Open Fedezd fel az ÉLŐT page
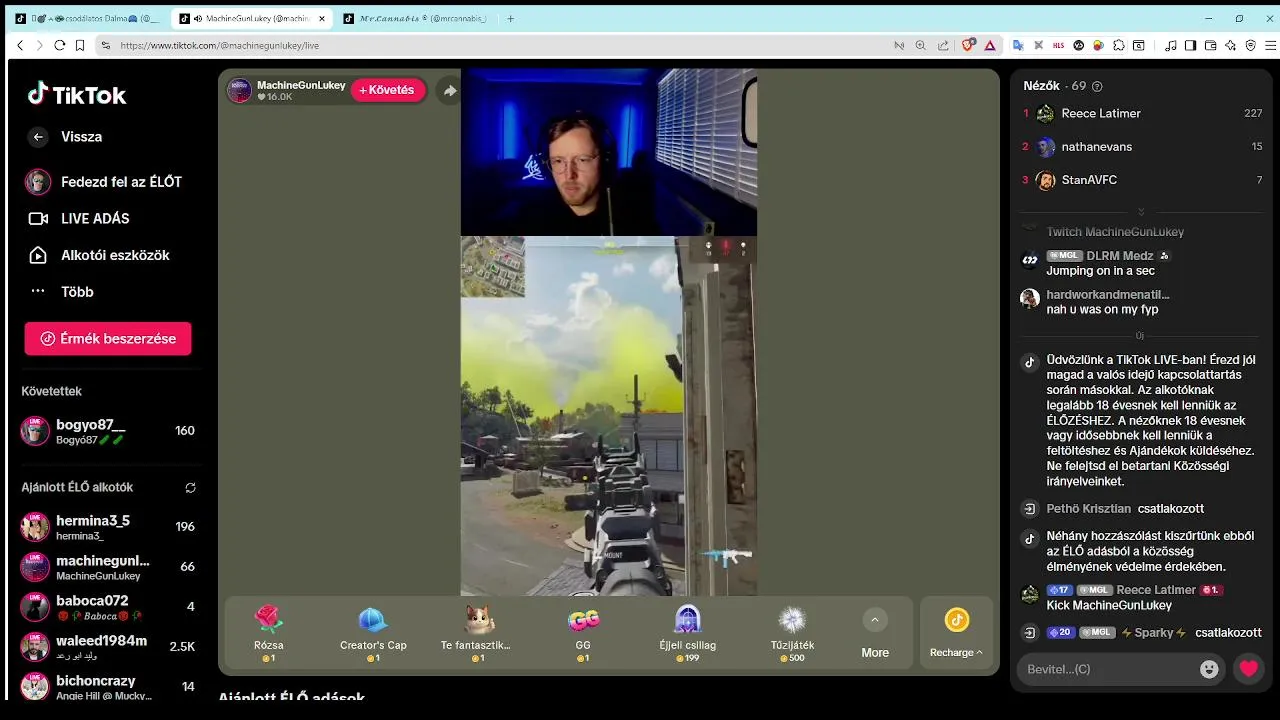 103,182
